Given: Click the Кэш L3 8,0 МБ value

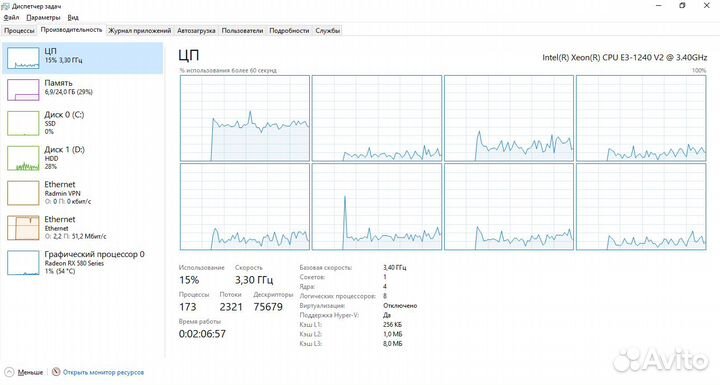Looking at the screenshot, I should click(393, 344).
